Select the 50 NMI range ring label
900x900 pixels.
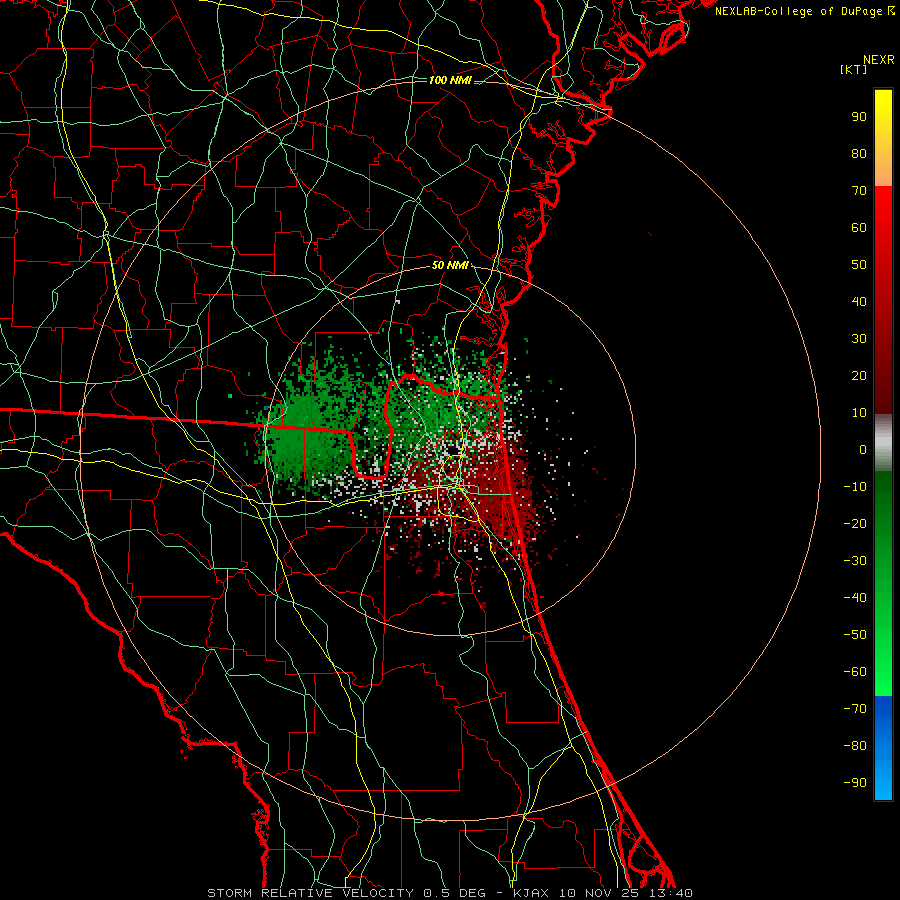450,265
